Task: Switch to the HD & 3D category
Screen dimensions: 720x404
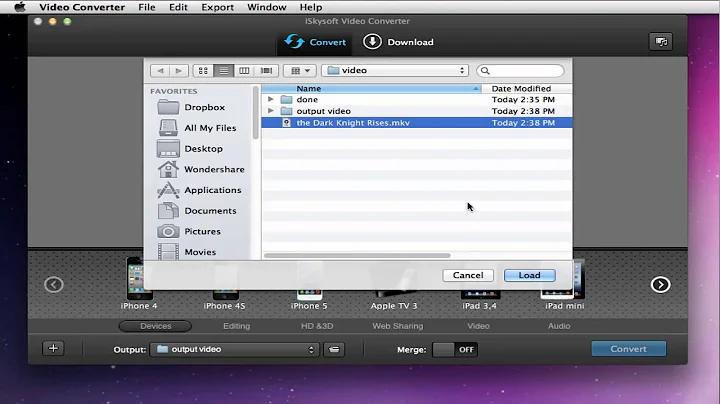Action: (x=317, y=326)
